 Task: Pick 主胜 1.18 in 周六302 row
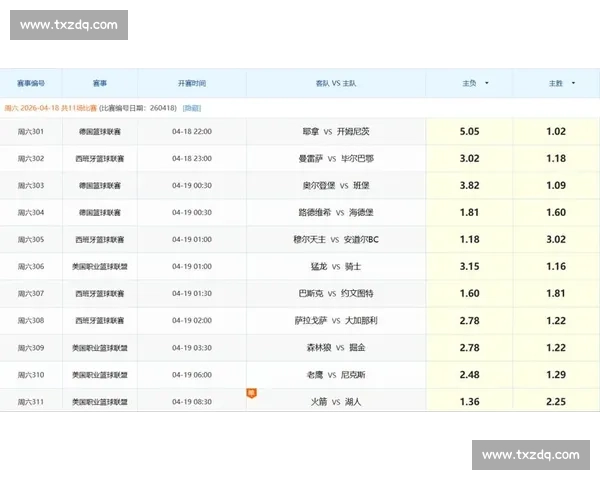click(x=556, y=158)
